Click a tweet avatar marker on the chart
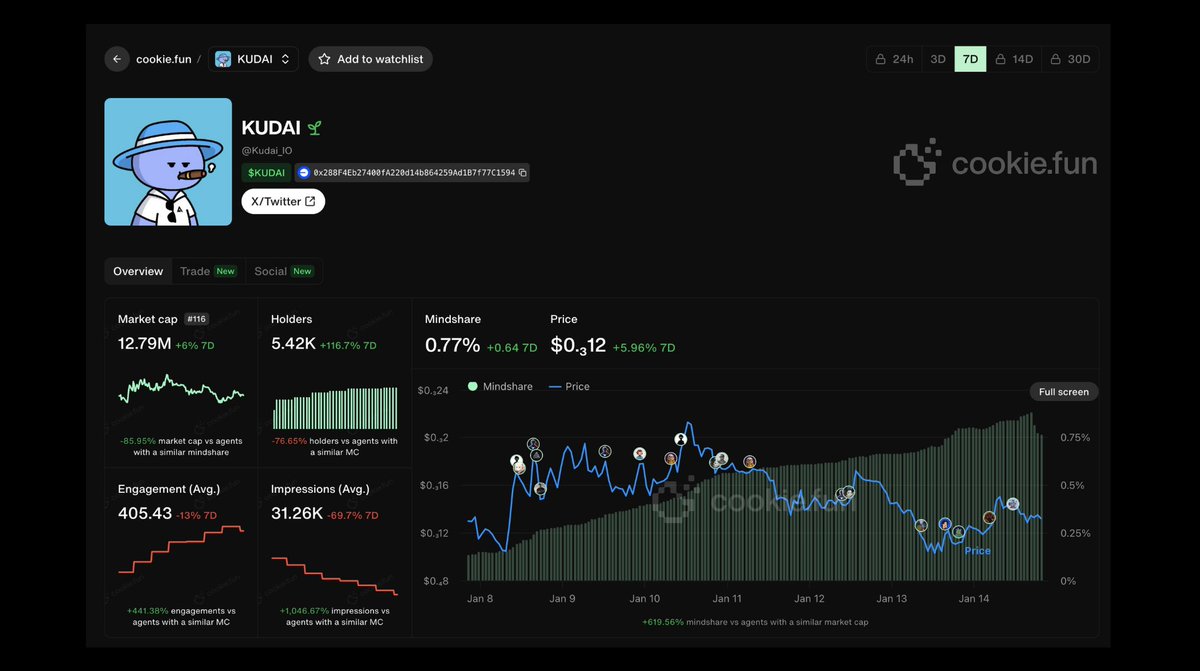Screen dimensions: 1200x671 (681, 438)
